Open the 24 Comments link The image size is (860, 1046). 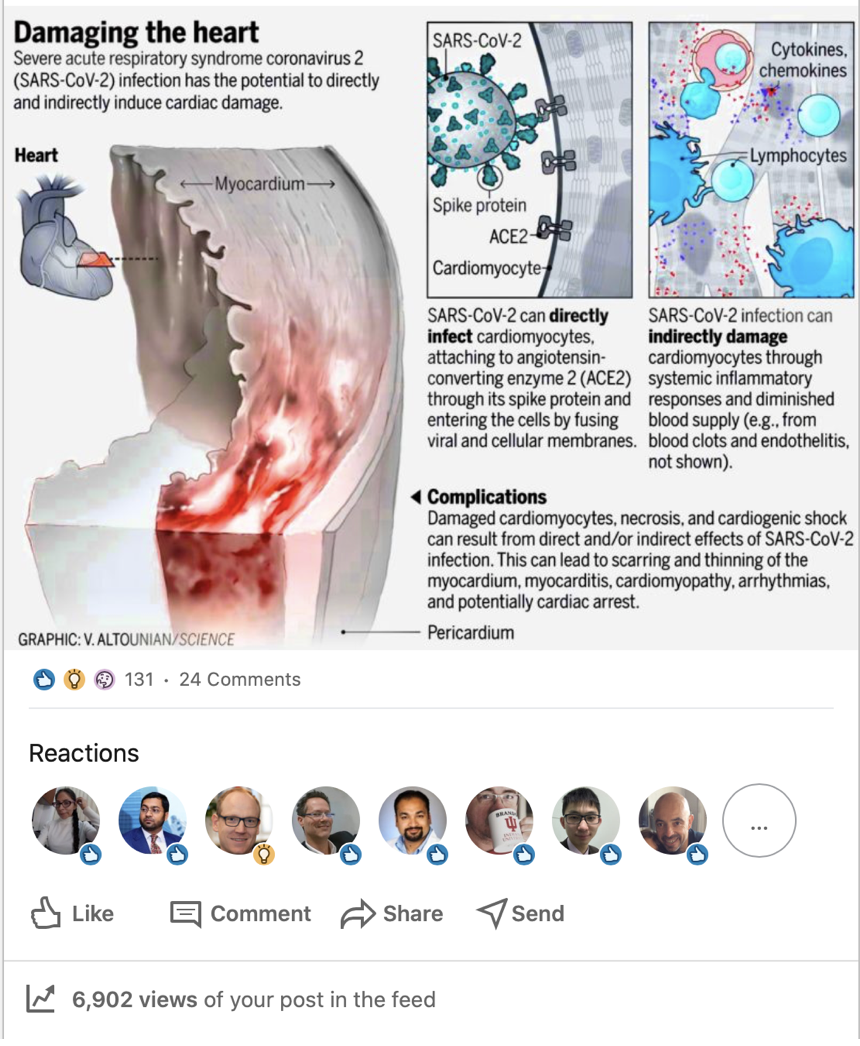click(x=240, y=679)
